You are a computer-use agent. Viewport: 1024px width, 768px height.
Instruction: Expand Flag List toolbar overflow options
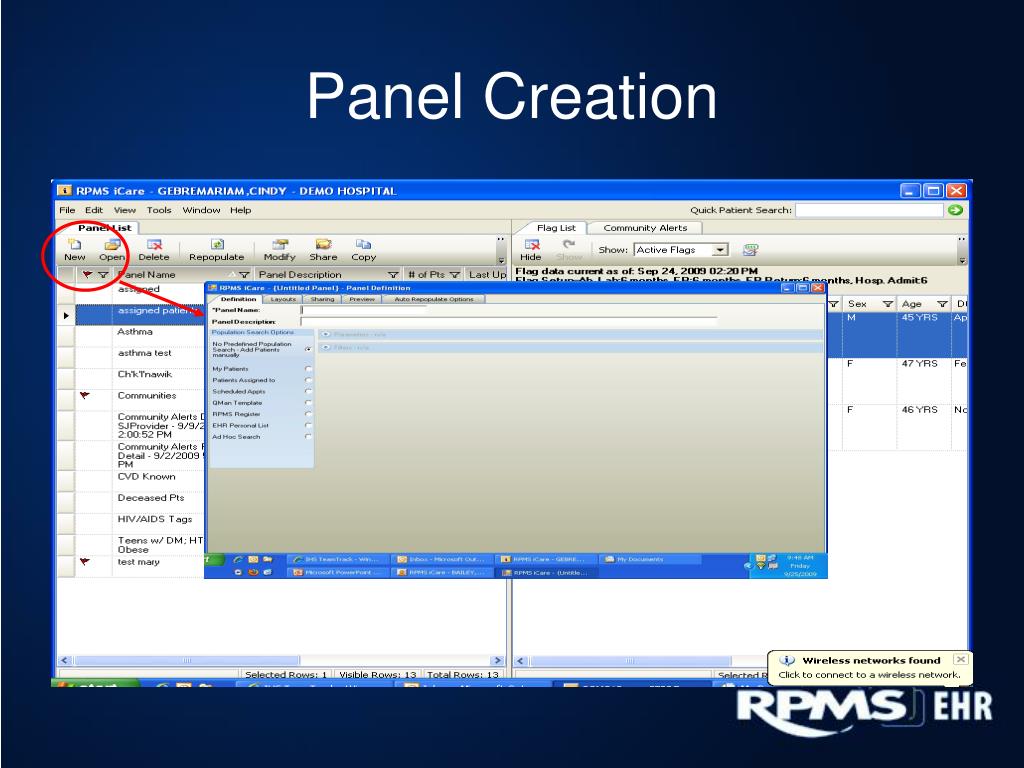[961, 260]
